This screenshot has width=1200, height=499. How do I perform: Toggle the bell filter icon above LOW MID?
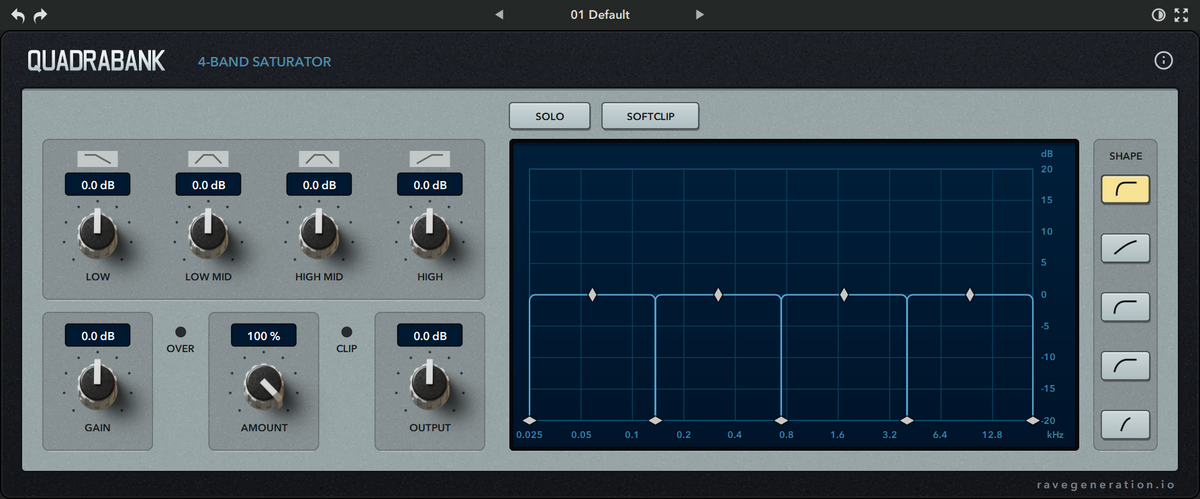(x=208, y=158)
